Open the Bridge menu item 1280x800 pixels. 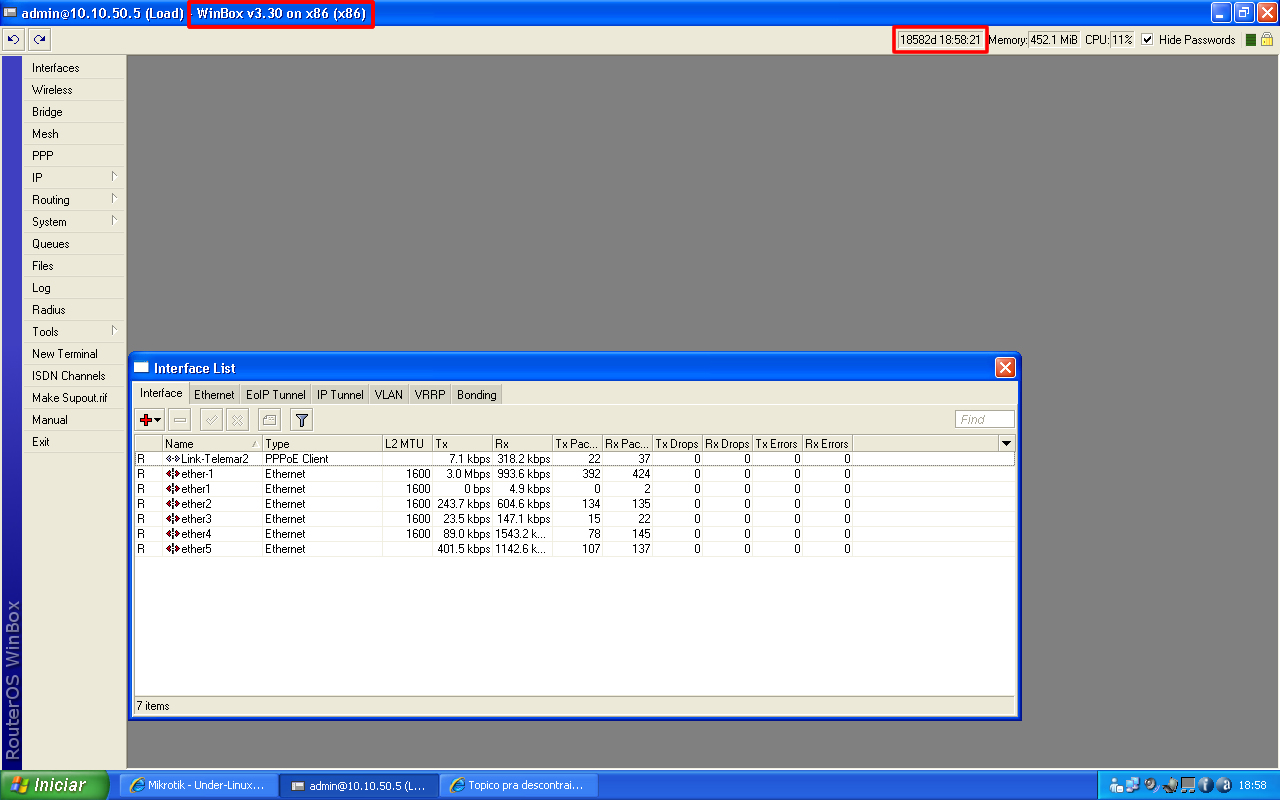click(x=74, y=112)
